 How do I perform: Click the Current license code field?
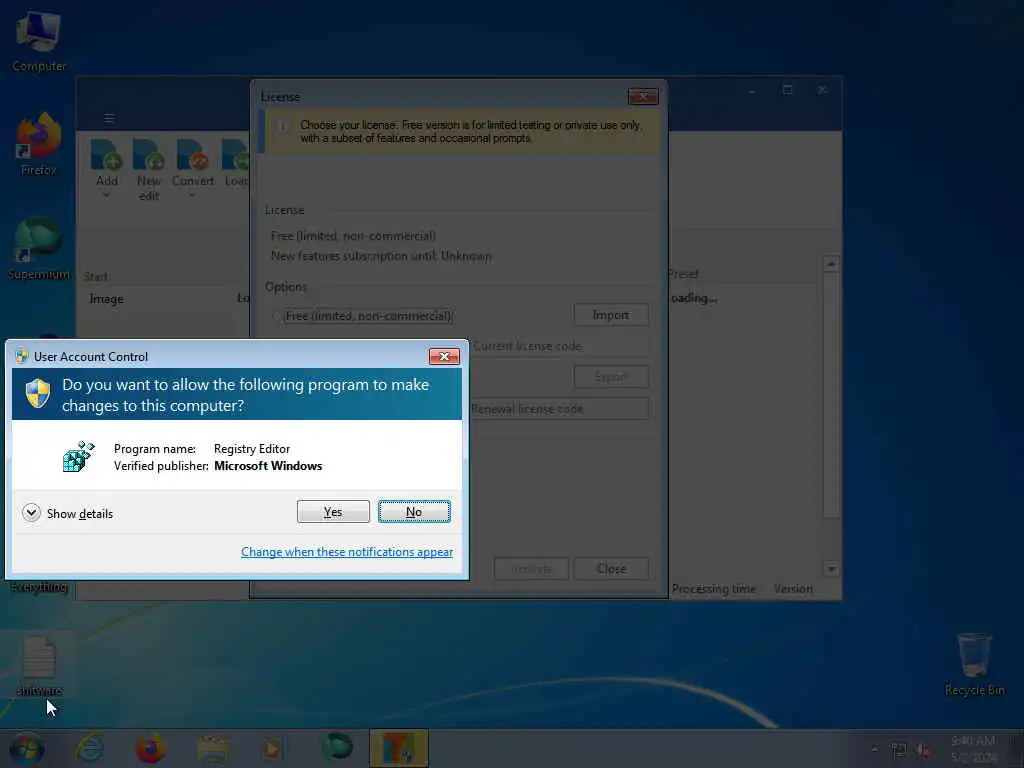point(559,346)
